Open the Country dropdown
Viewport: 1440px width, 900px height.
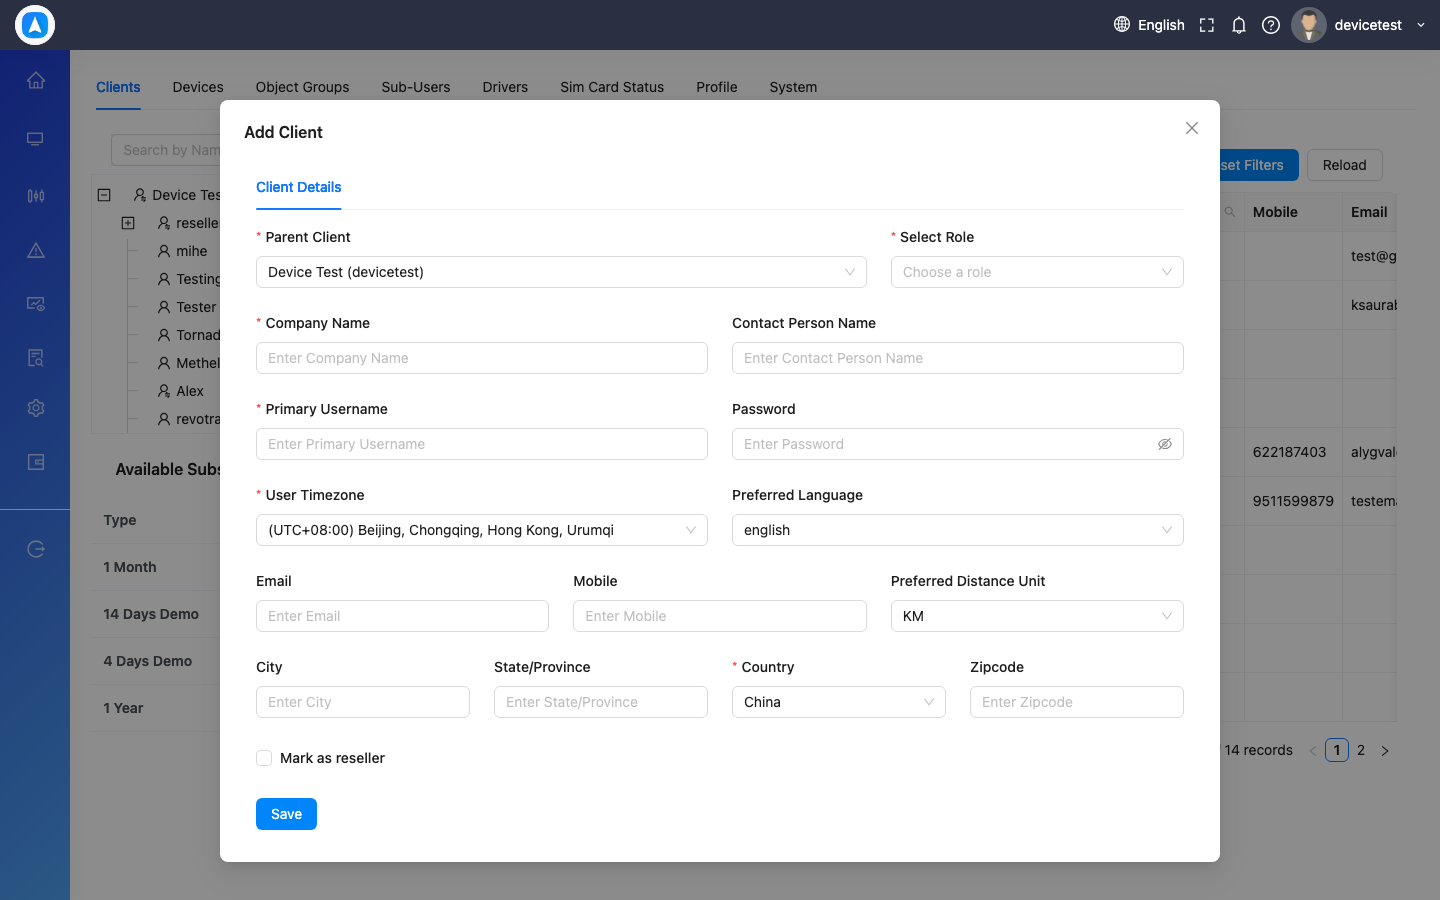tap(839, 702)
